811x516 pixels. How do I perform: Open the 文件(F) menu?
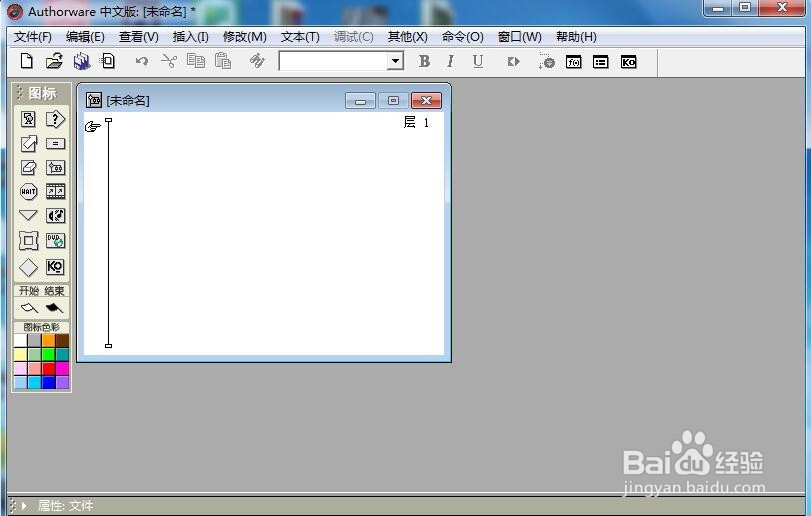coord(33,37)
